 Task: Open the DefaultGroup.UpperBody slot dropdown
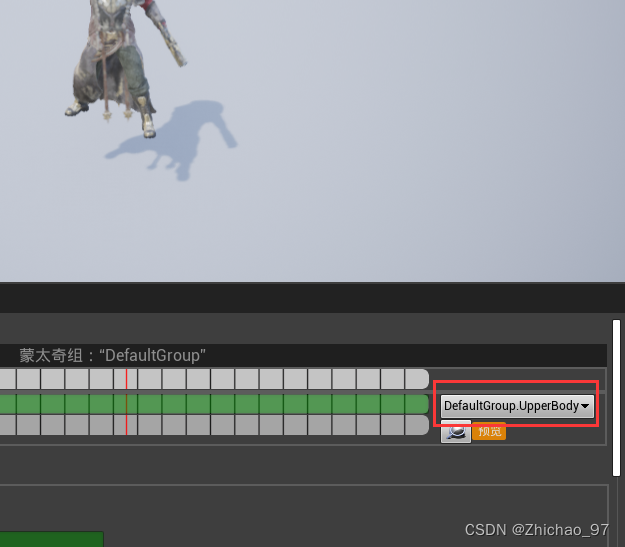[x=517, y=406]
